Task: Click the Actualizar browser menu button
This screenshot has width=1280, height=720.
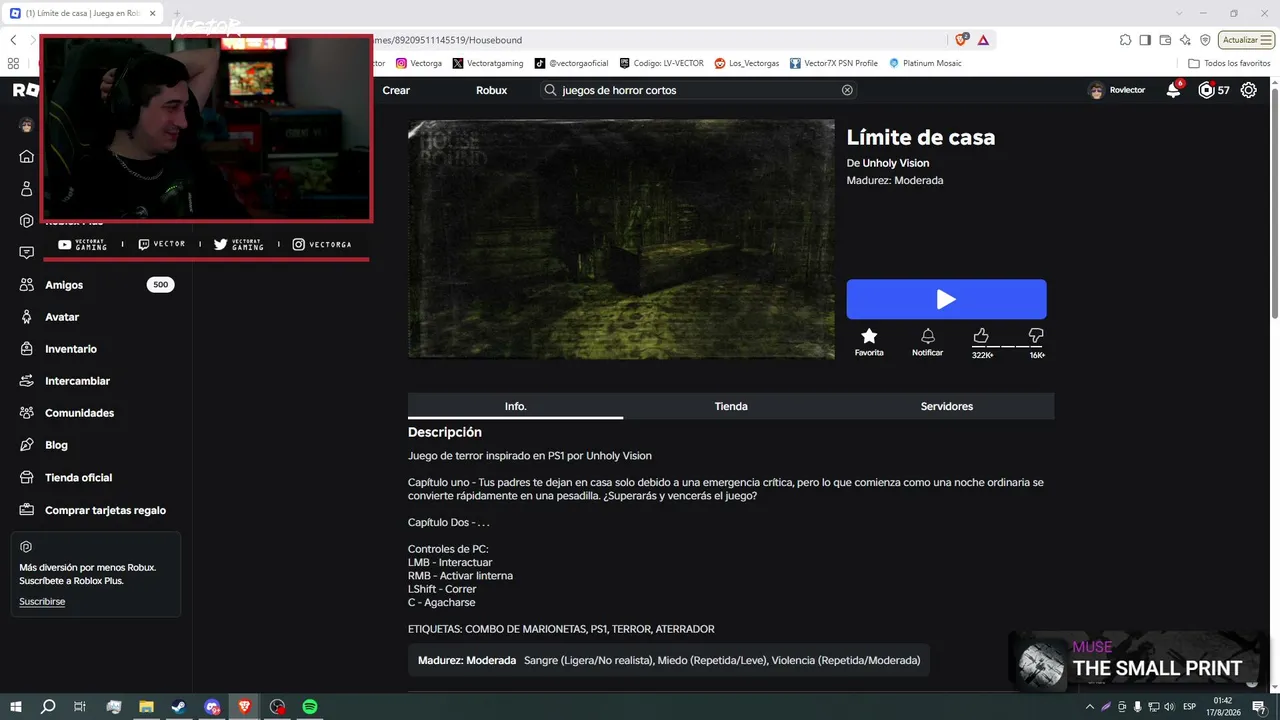Action: coord(1247,40)
